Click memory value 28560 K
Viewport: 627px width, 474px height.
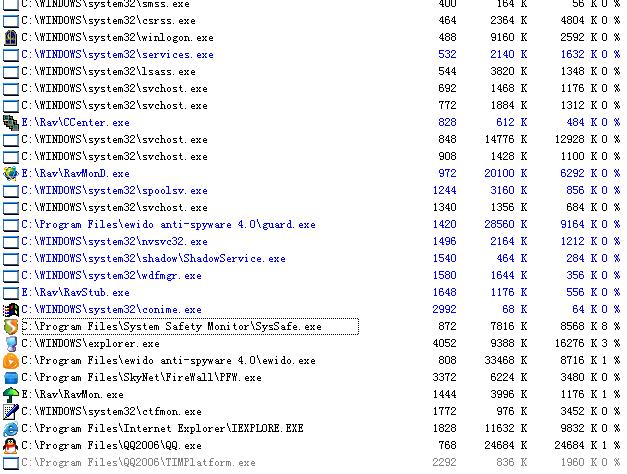click(x=506, y=224)
